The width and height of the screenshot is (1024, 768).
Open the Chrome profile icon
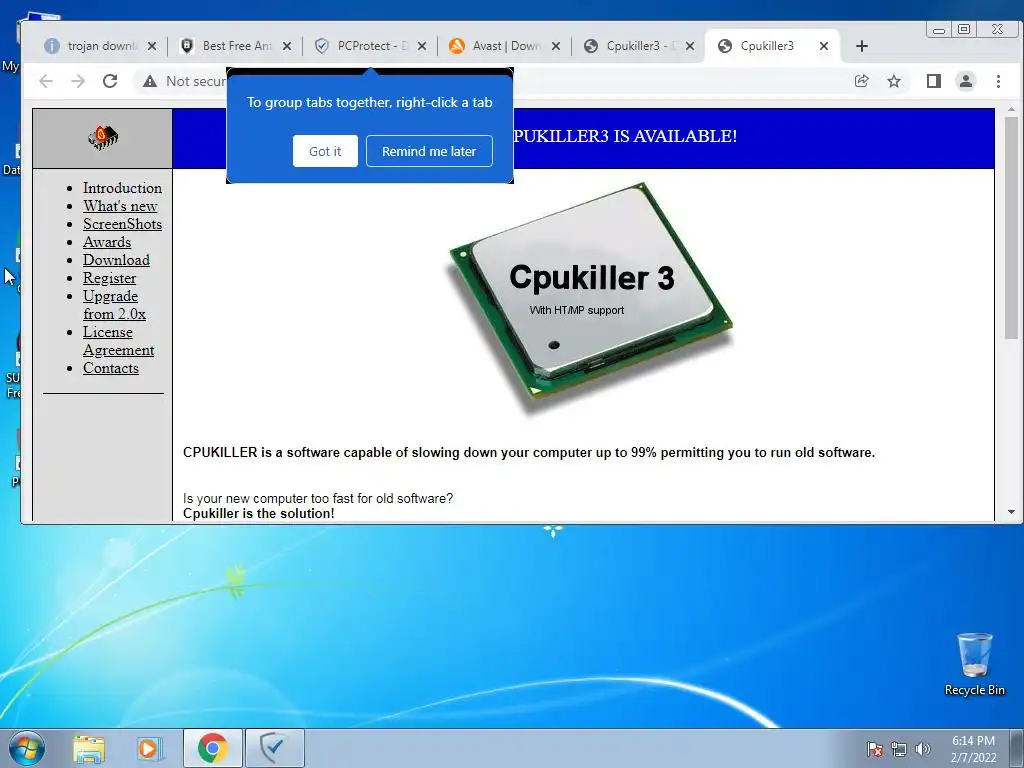click(x=966, y=81)
